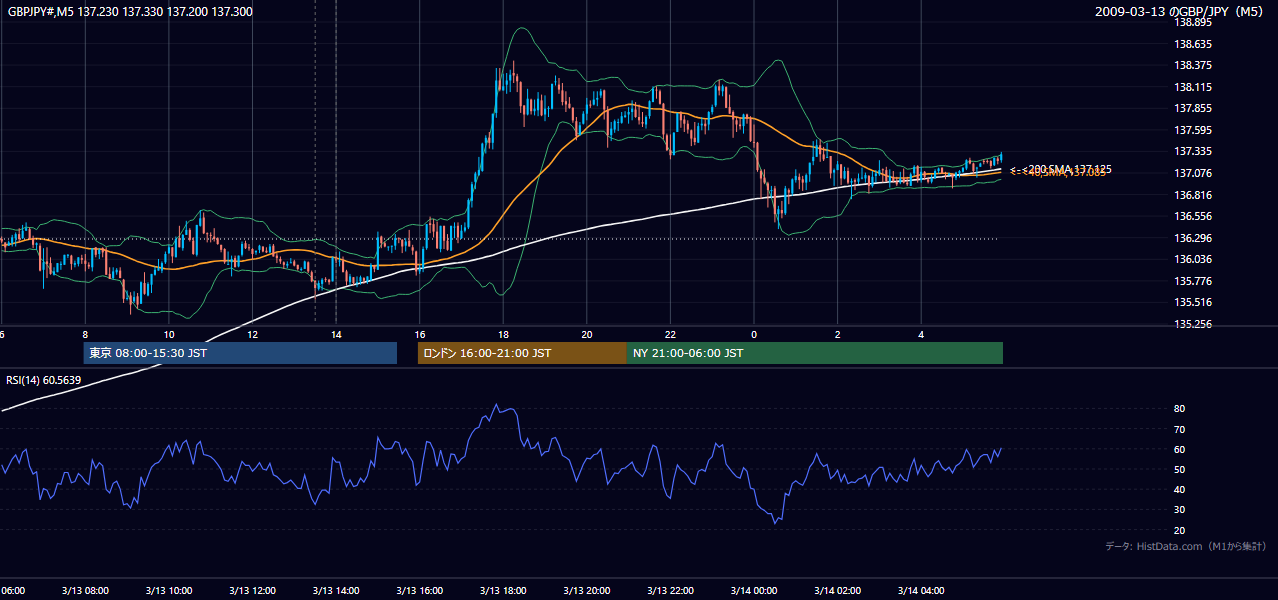Click hour label 12 under price chart
Screen dimensions: 1278x600
coord(252,334)
